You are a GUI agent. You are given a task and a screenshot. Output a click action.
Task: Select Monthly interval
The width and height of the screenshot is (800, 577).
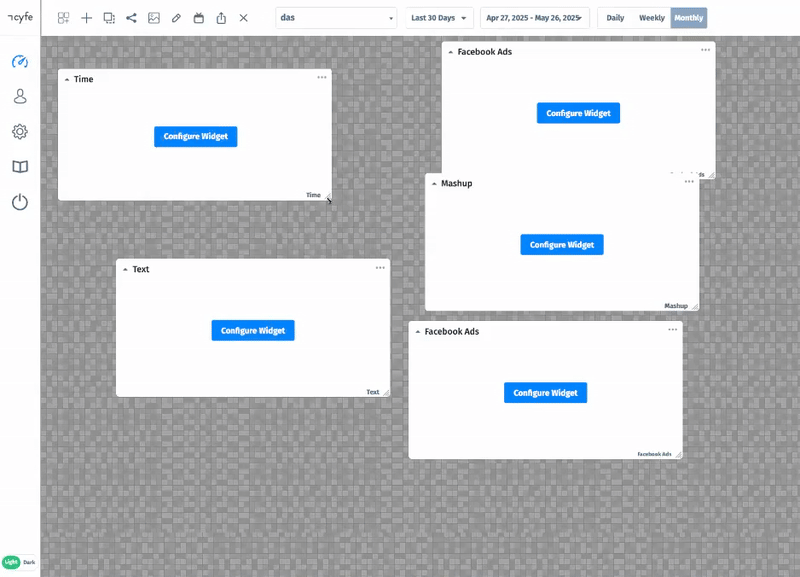click(688, 18)
